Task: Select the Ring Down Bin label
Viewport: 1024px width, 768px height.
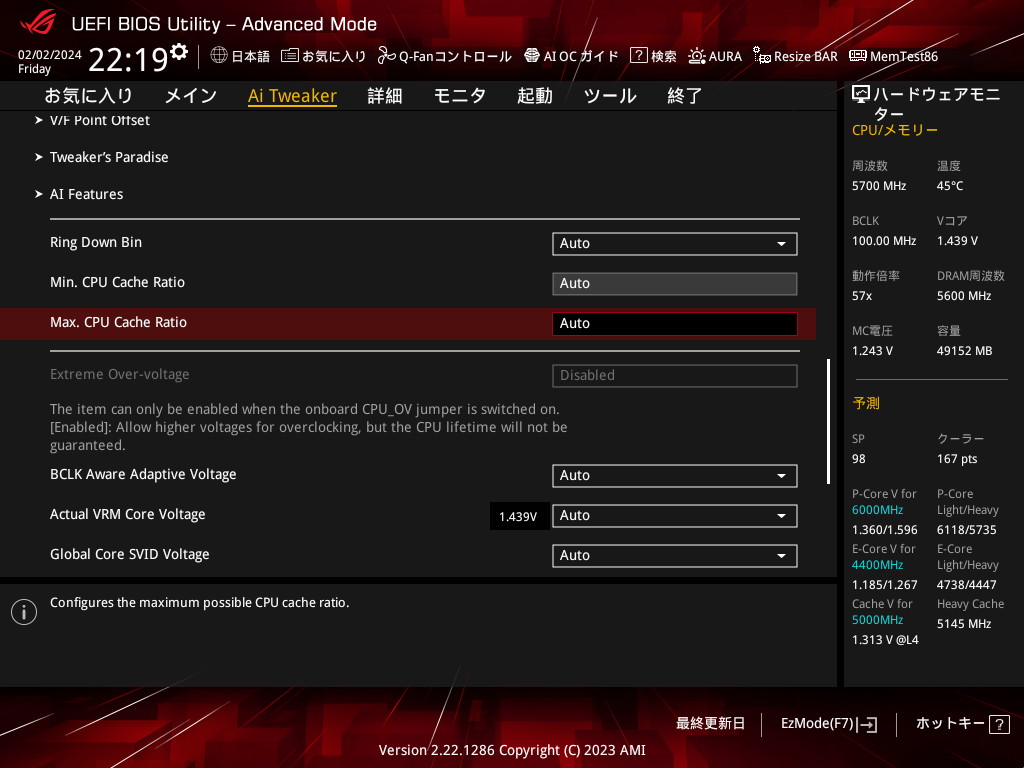Action: tap(96, 242)
